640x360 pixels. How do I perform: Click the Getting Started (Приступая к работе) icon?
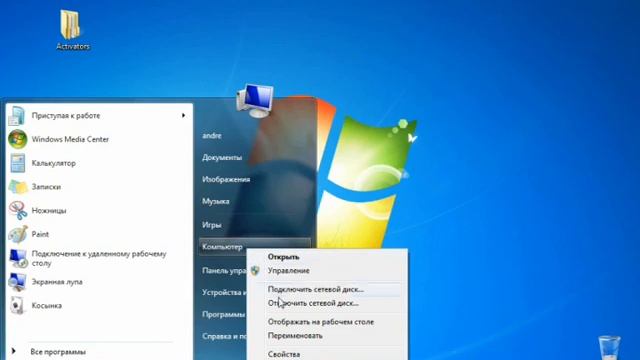(17, 116)
